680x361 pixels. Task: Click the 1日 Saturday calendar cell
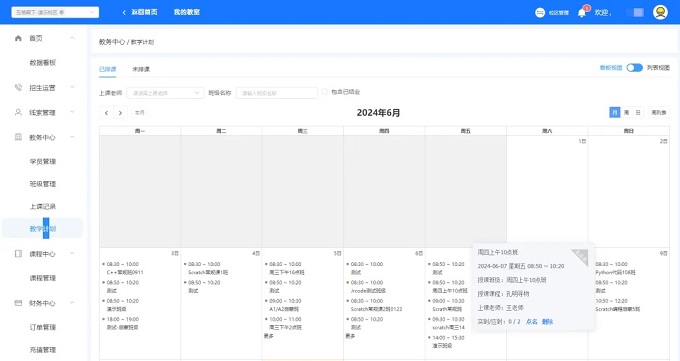pyautogui.click(x=547, y=191)
